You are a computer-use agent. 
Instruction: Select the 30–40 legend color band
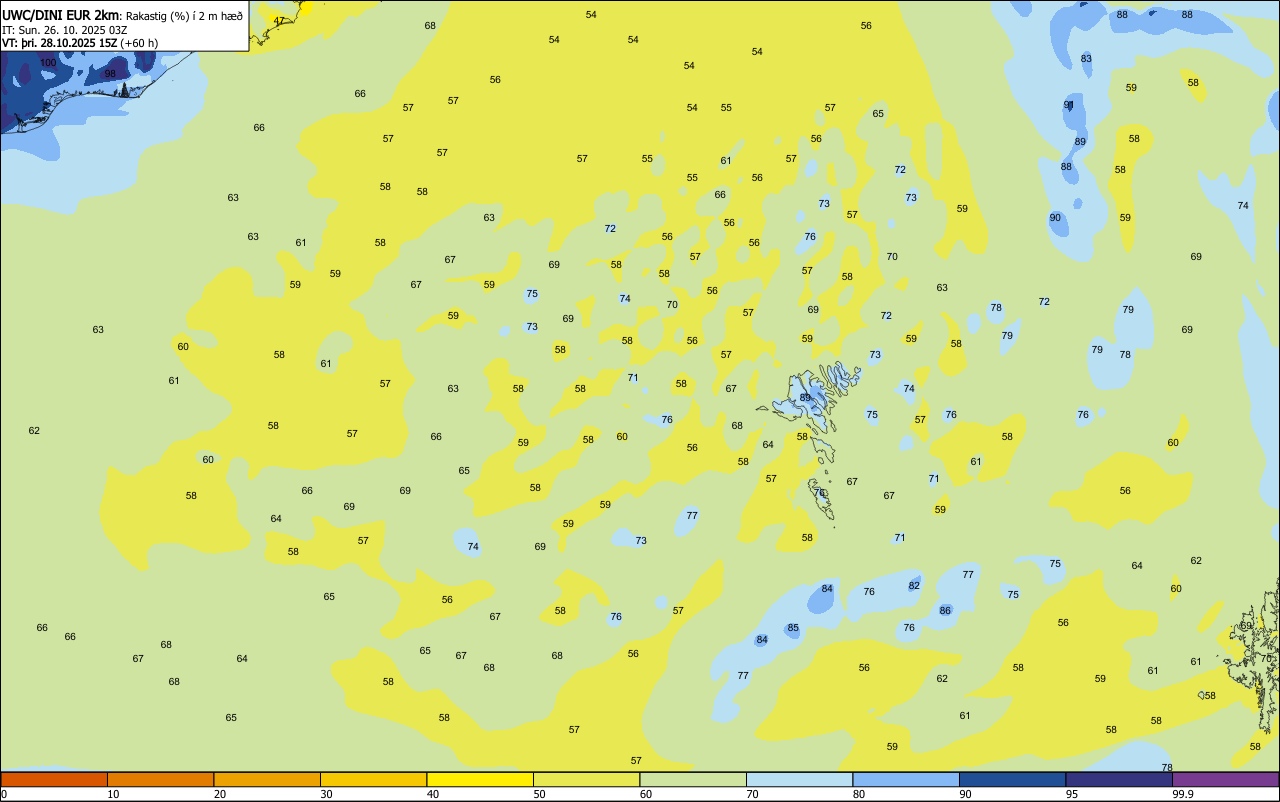click(x=373, y=779)
